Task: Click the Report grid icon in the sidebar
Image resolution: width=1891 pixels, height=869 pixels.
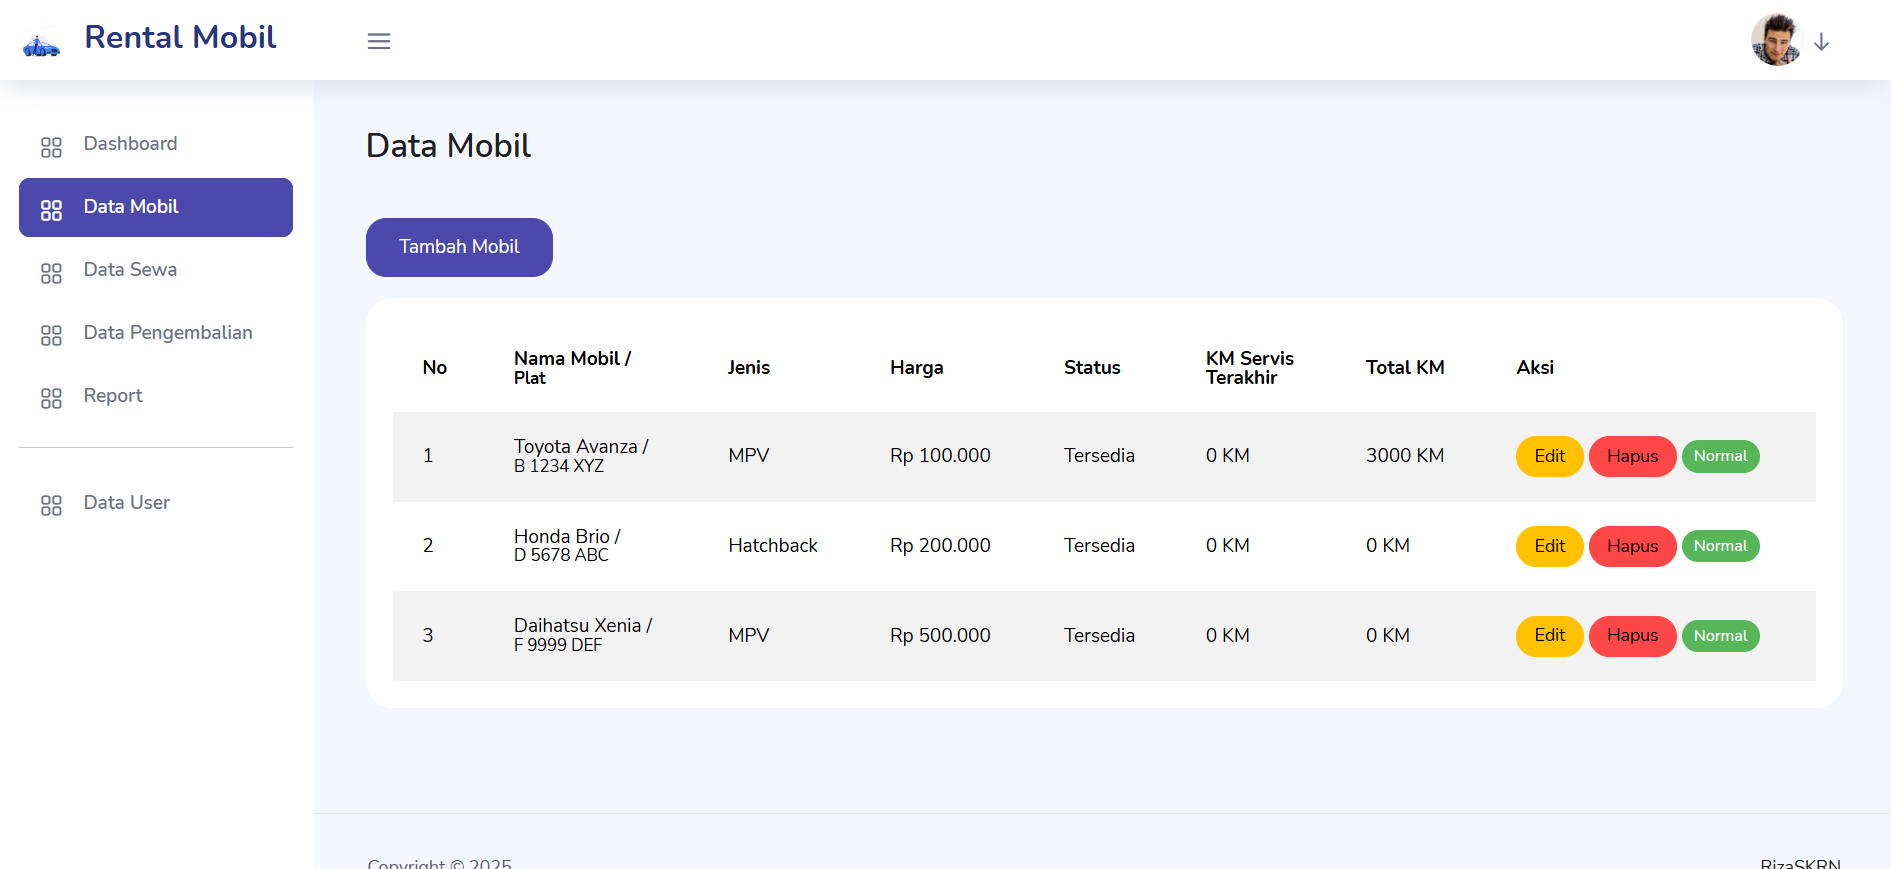Action: (x=51, y=399)
